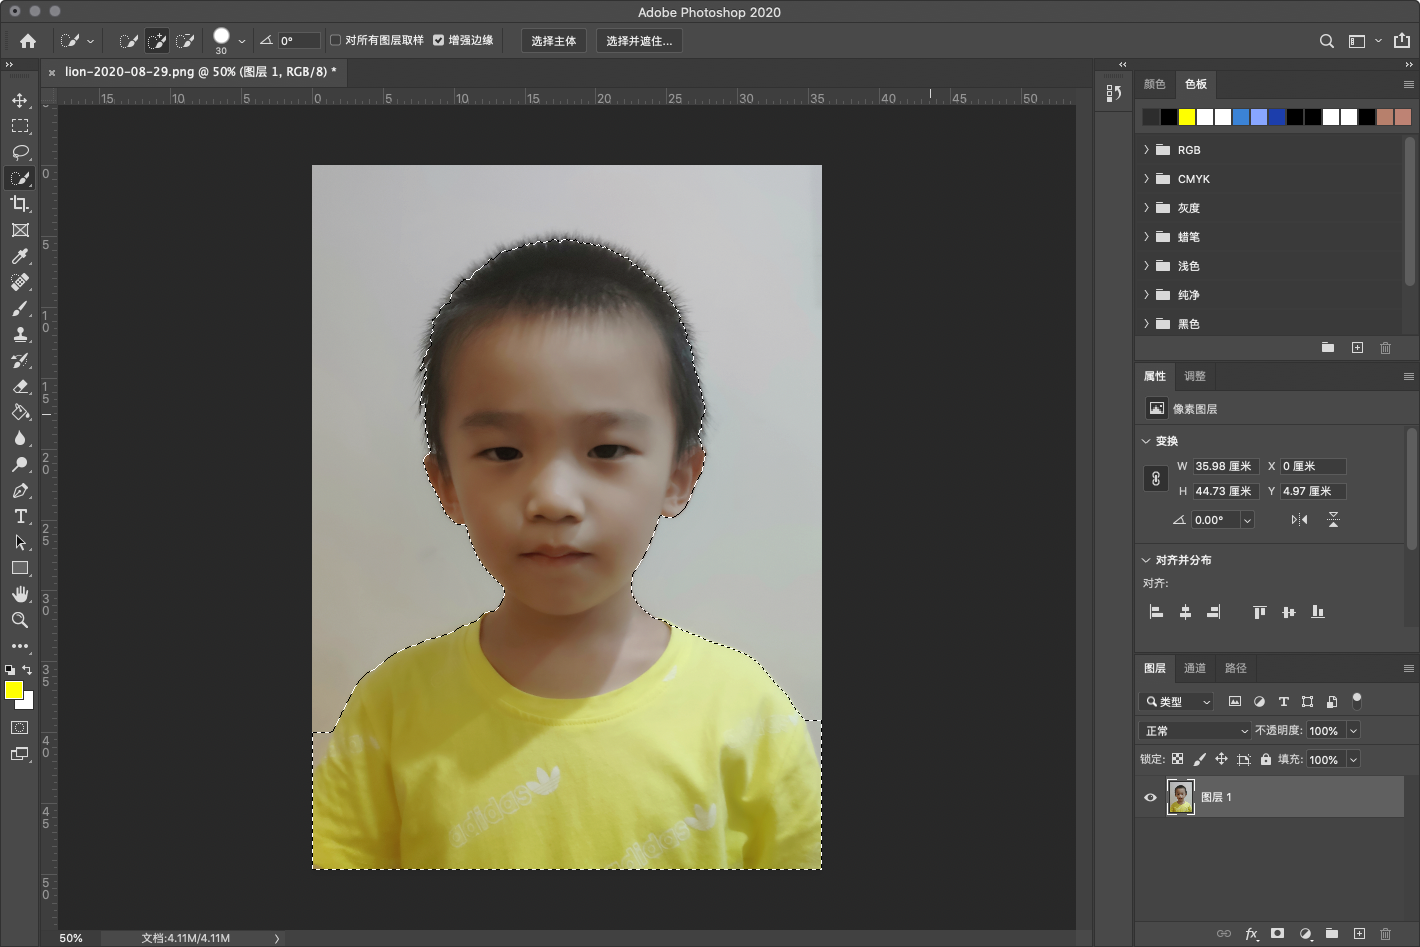Toggle lock transparent pixels
The height and width of the screenshot is (947, 1420).
tap(1178, 759)
